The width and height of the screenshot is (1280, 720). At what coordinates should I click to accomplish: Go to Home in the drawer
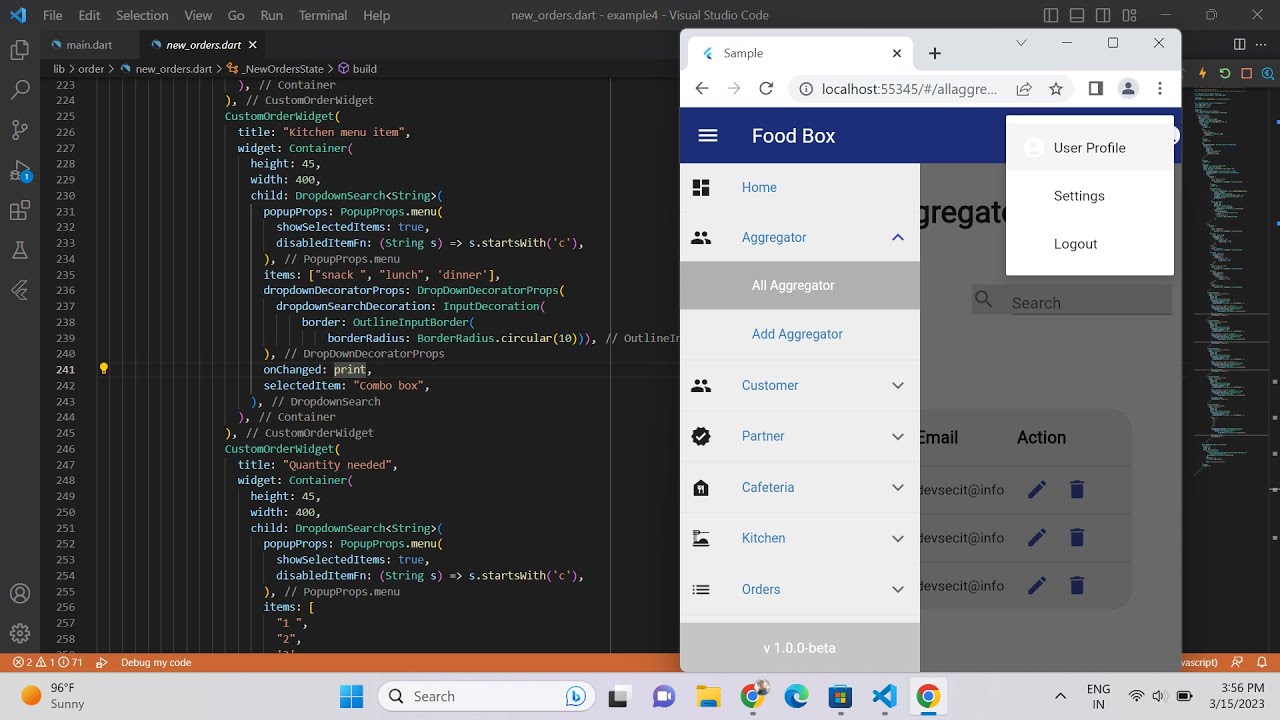click(800, 188)
